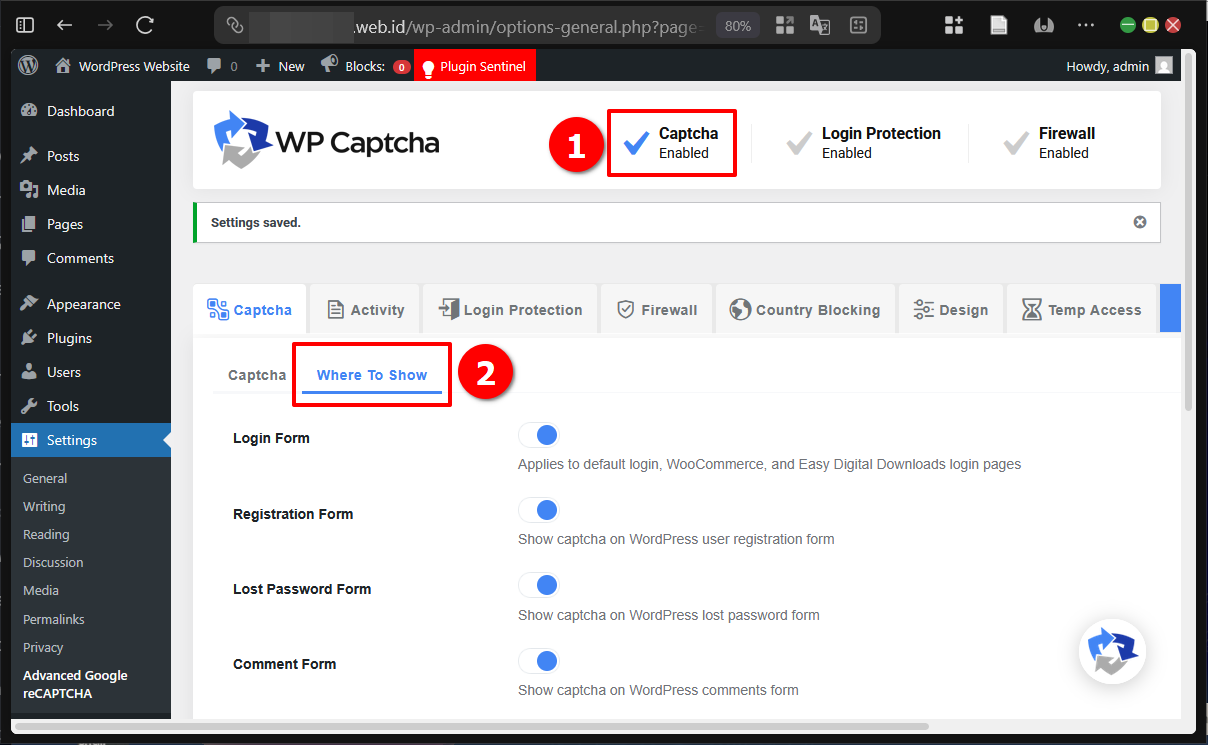This screenshot has height=745, width=1208.
Task: Open Permalinks settings from the sidebar
Action: 52,618
